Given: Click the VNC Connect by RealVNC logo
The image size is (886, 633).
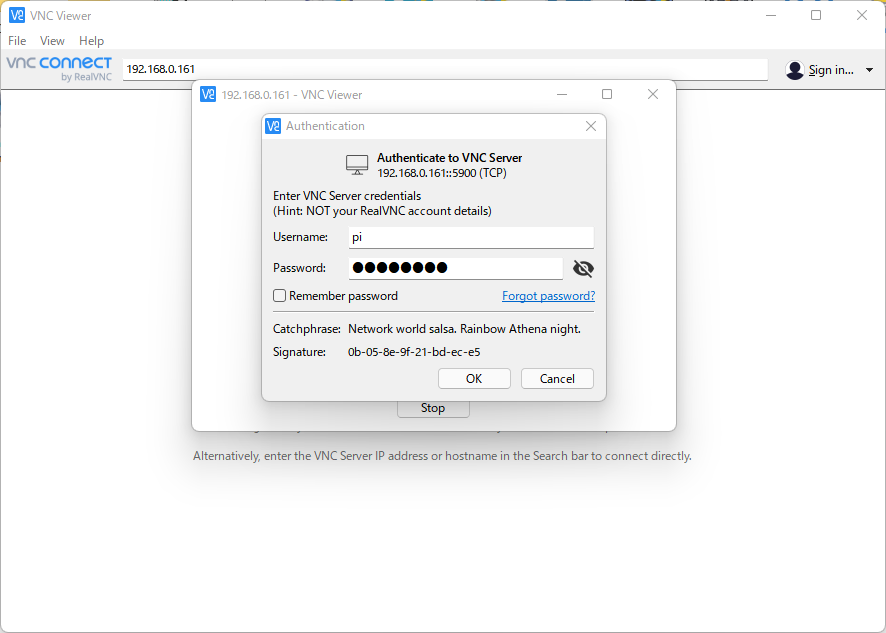Looking at the screenshot, I should 59,69.
